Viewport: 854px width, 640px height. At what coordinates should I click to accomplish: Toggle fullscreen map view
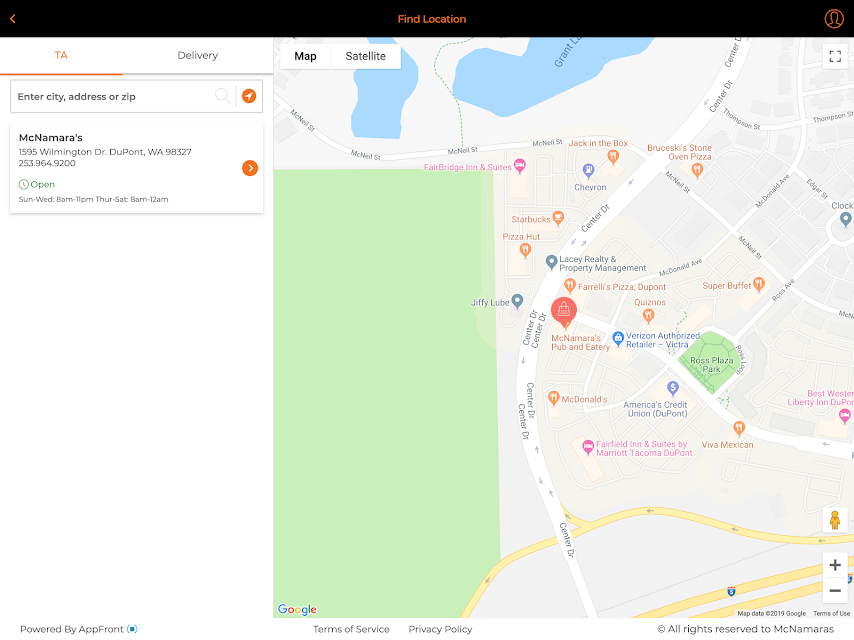click(835, 56)
